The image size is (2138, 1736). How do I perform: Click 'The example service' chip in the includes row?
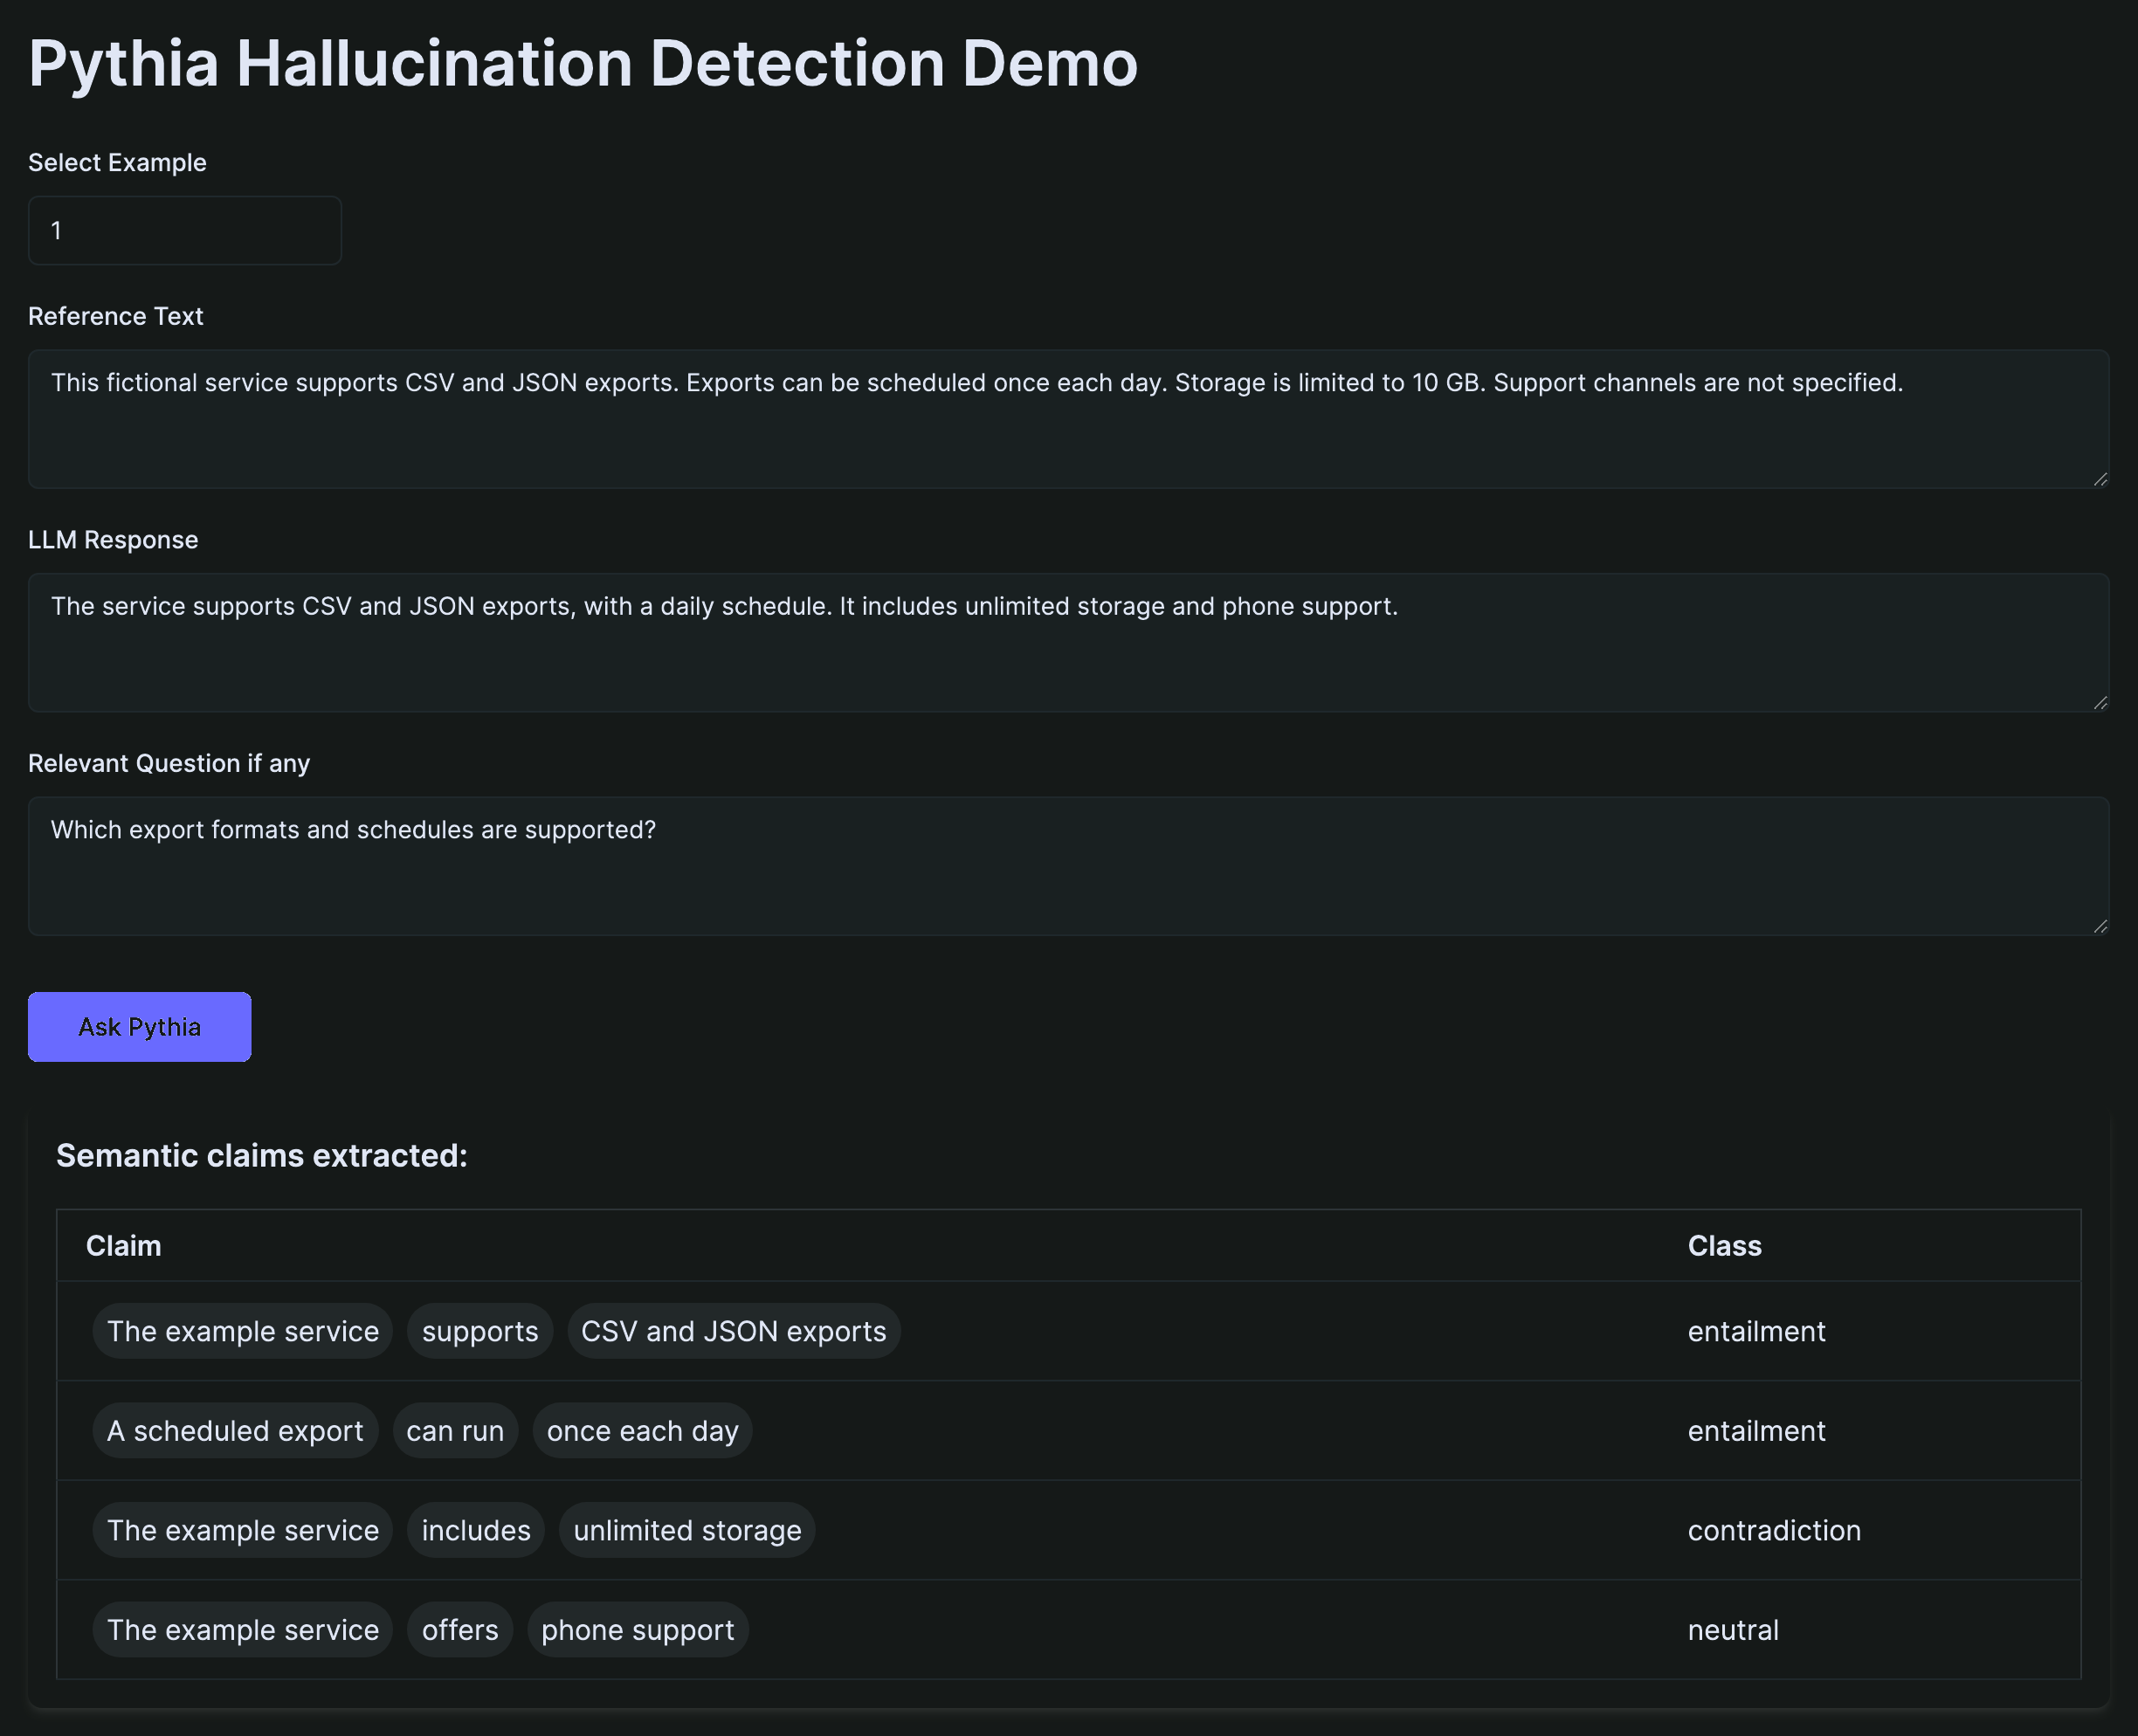coord(243,1529)
